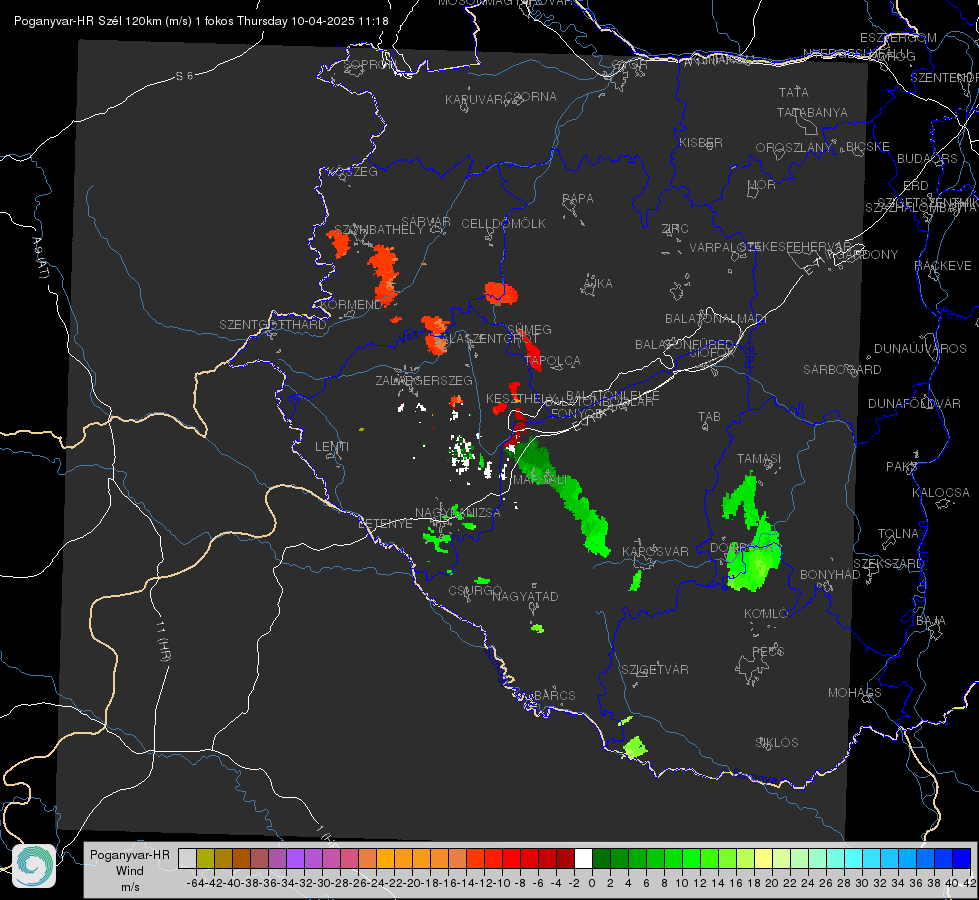
Task: Pick the yellow legend swatch after 18
Action: [x=763, y=858]
